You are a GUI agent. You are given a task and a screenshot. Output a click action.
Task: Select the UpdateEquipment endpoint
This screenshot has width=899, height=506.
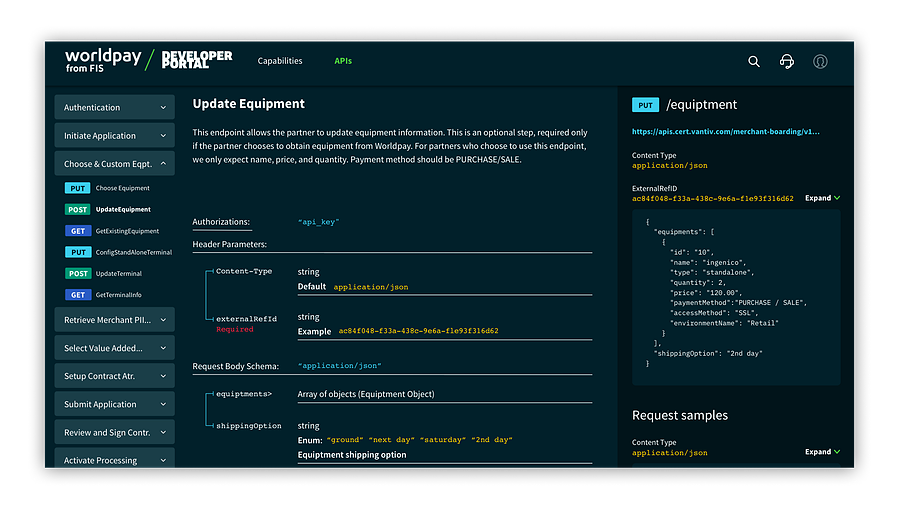(x=123, y=210)
